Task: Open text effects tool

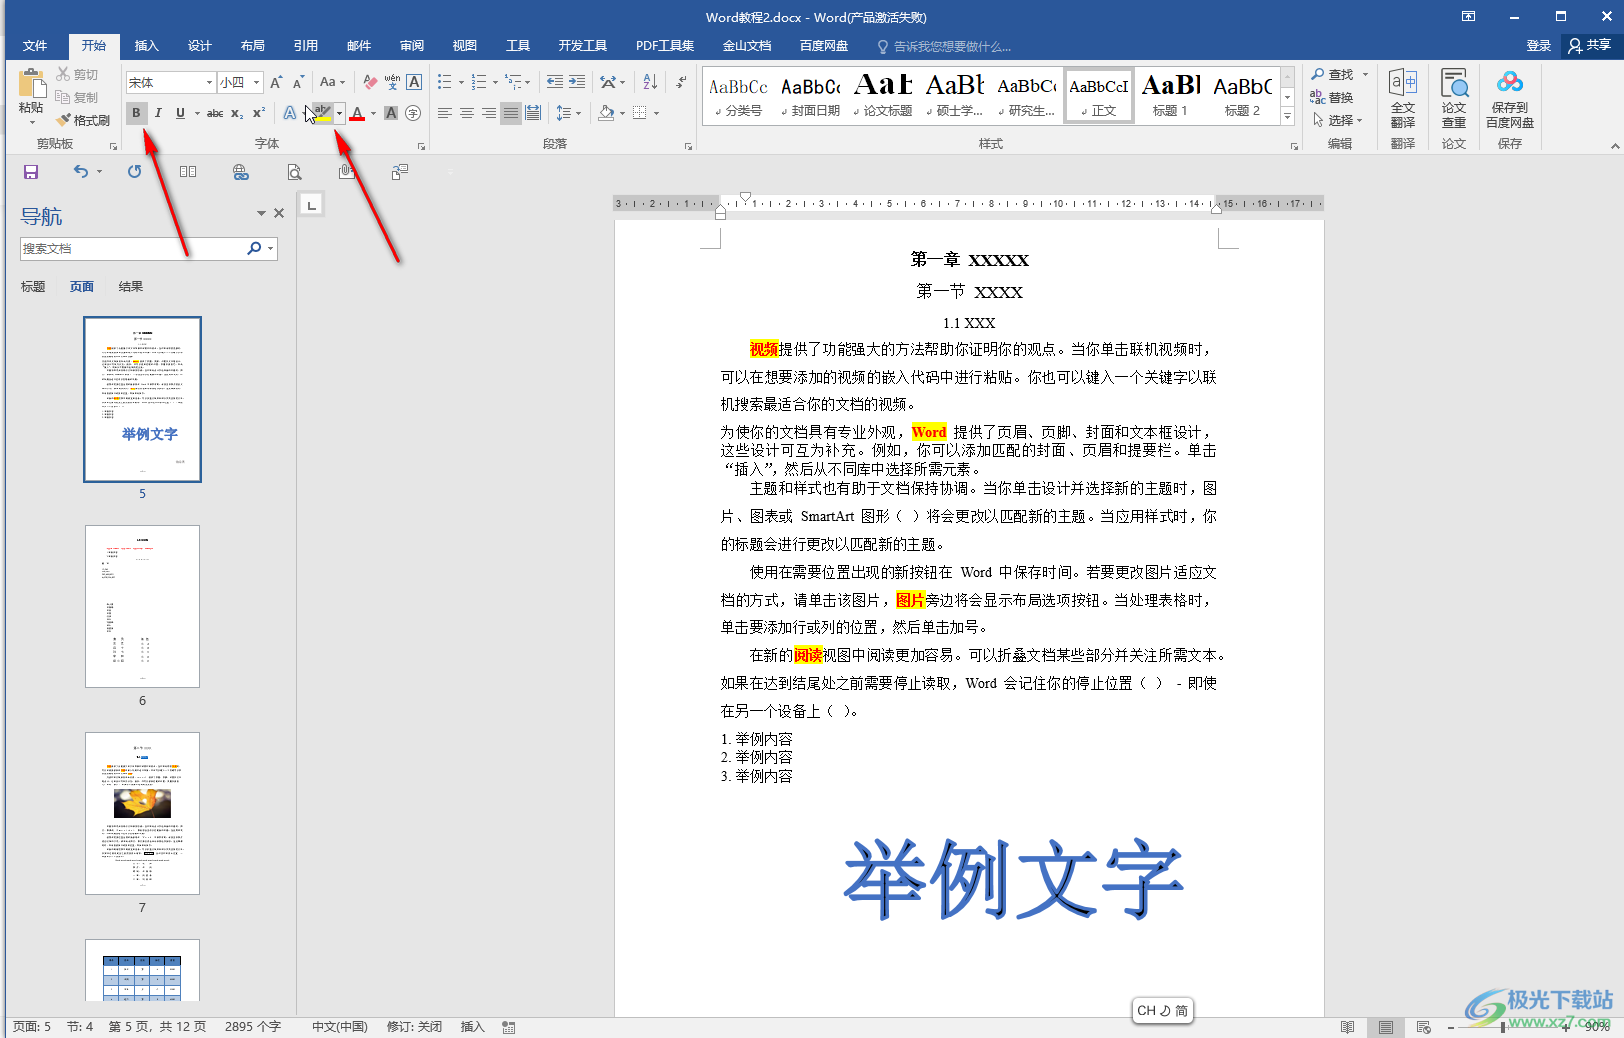Action: tap(289, 113)
